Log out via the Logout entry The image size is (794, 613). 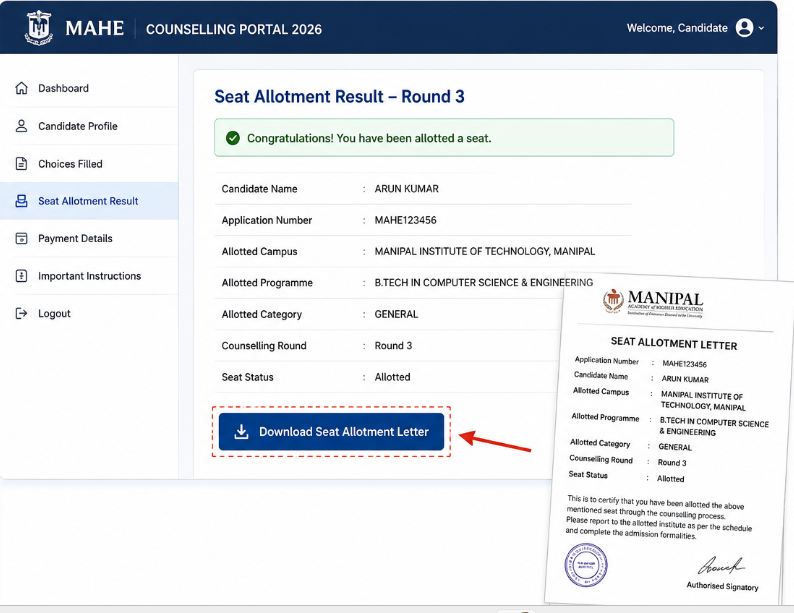click(89, 313)
